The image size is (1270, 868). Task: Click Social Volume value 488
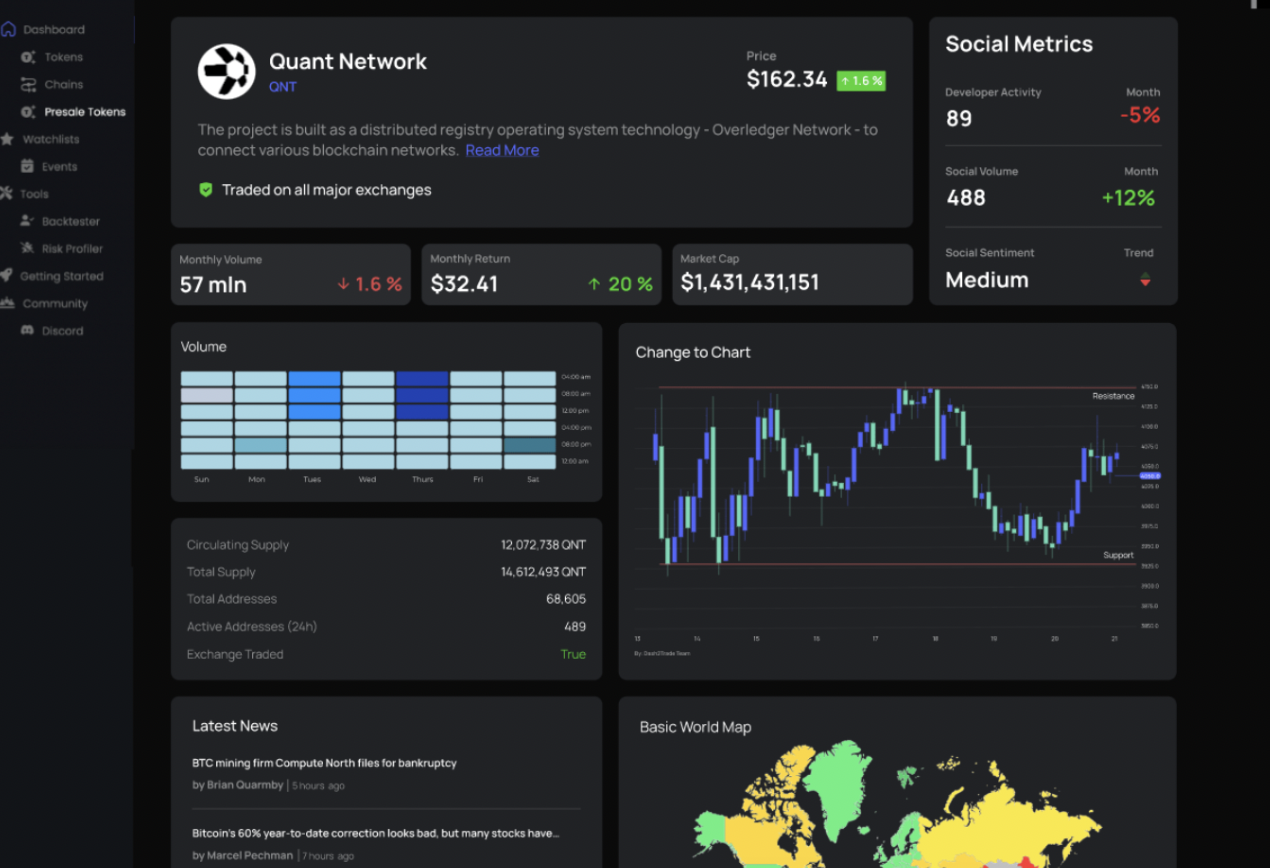966,198
